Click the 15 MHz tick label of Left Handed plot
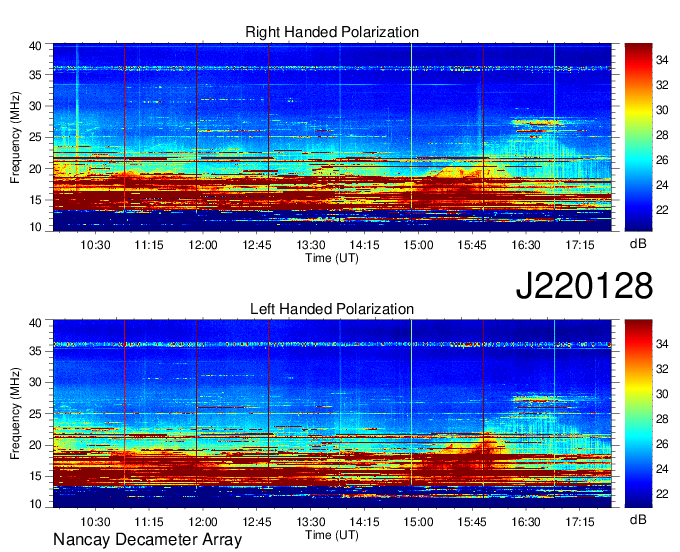 pyautogui.click(x=35, y=477)
